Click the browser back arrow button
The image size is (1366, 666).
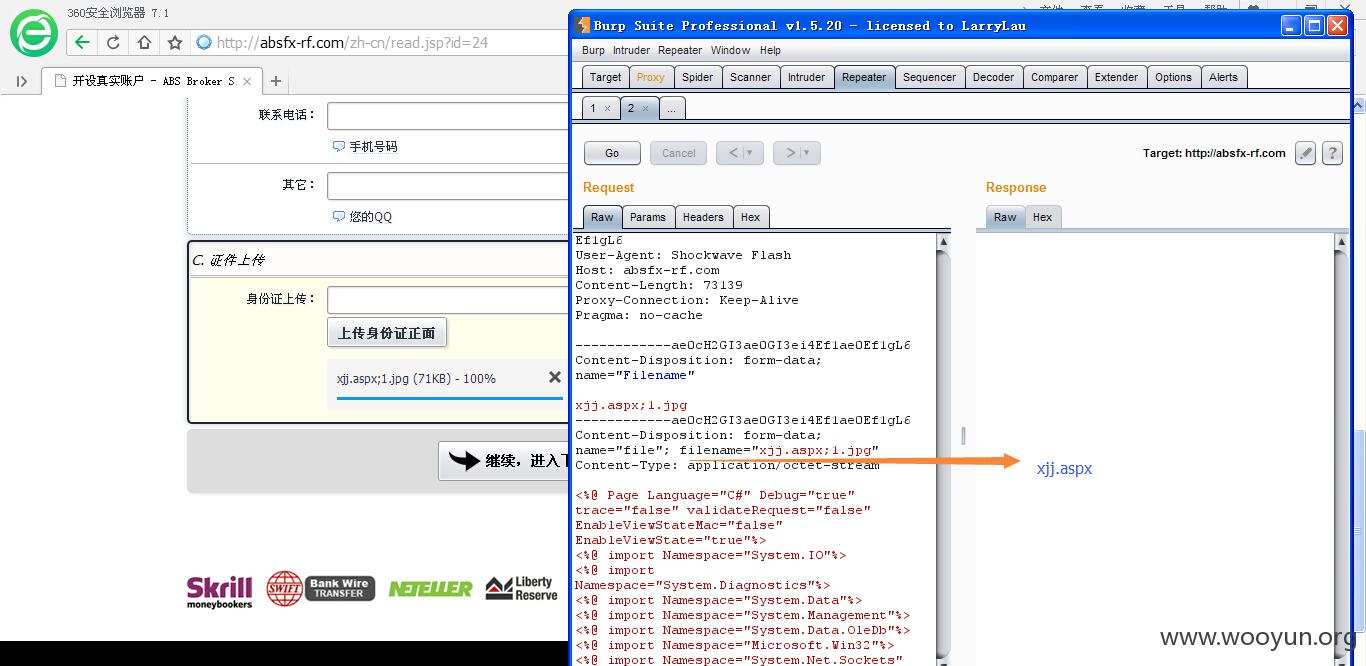click(82, 42)
